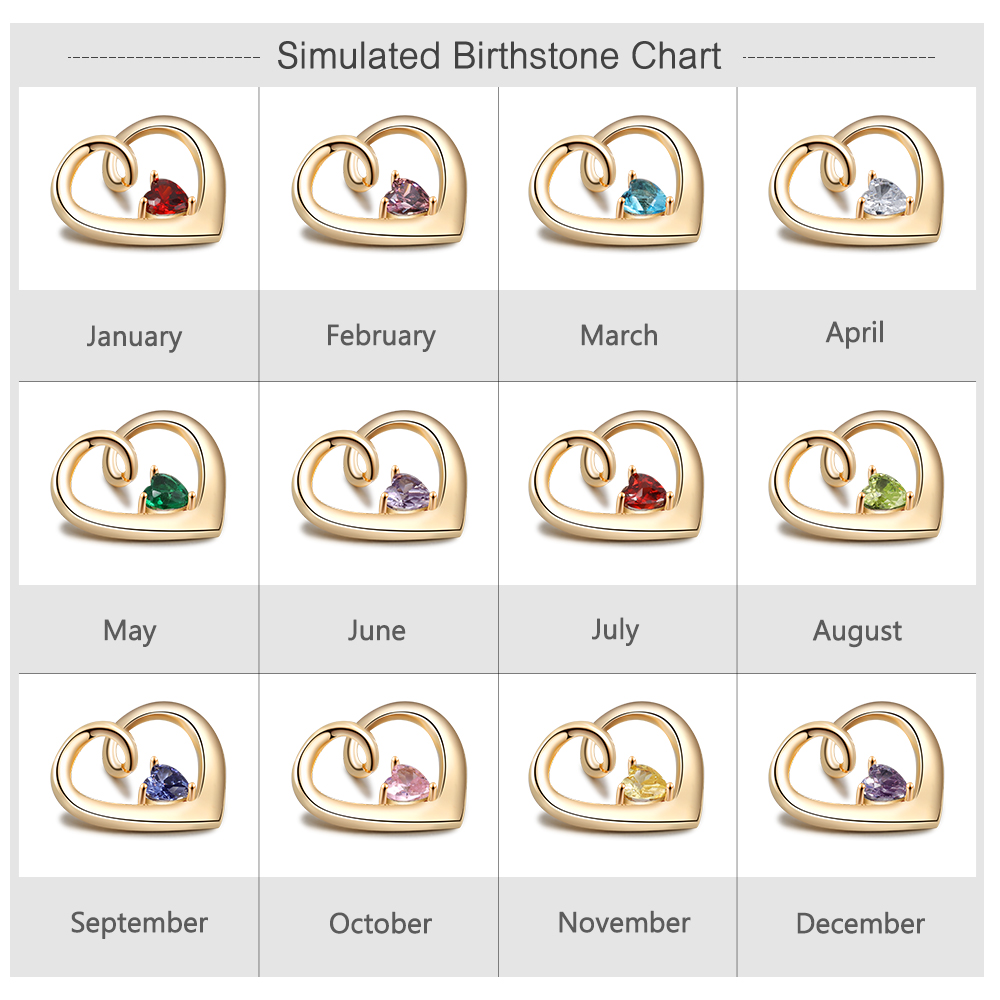Click the yellow gemstone in November pendant
1000x1000 pixels.
[644, 783]
